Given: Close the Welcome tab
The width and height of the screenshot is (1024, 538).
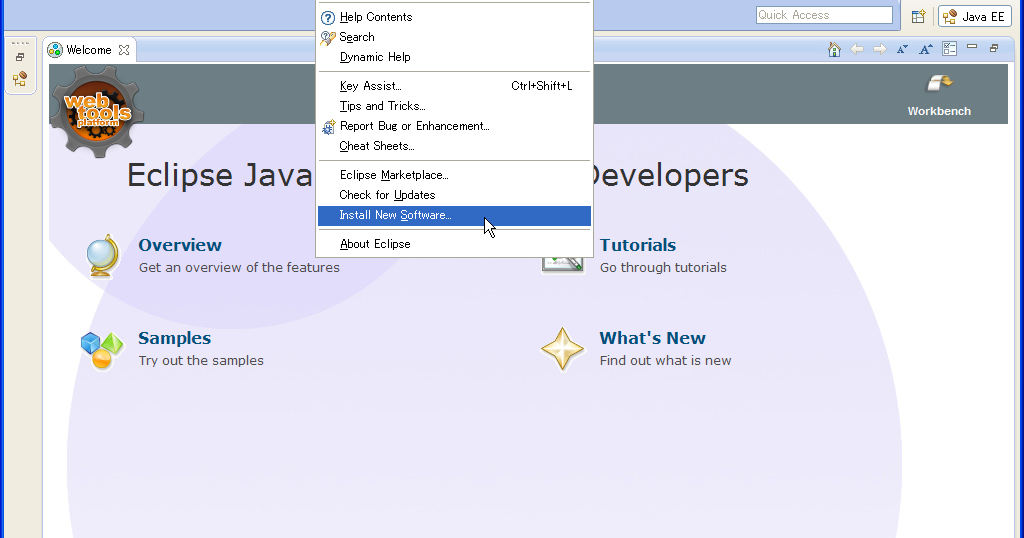Looking at the screenshot, I should tap(124, 50).
